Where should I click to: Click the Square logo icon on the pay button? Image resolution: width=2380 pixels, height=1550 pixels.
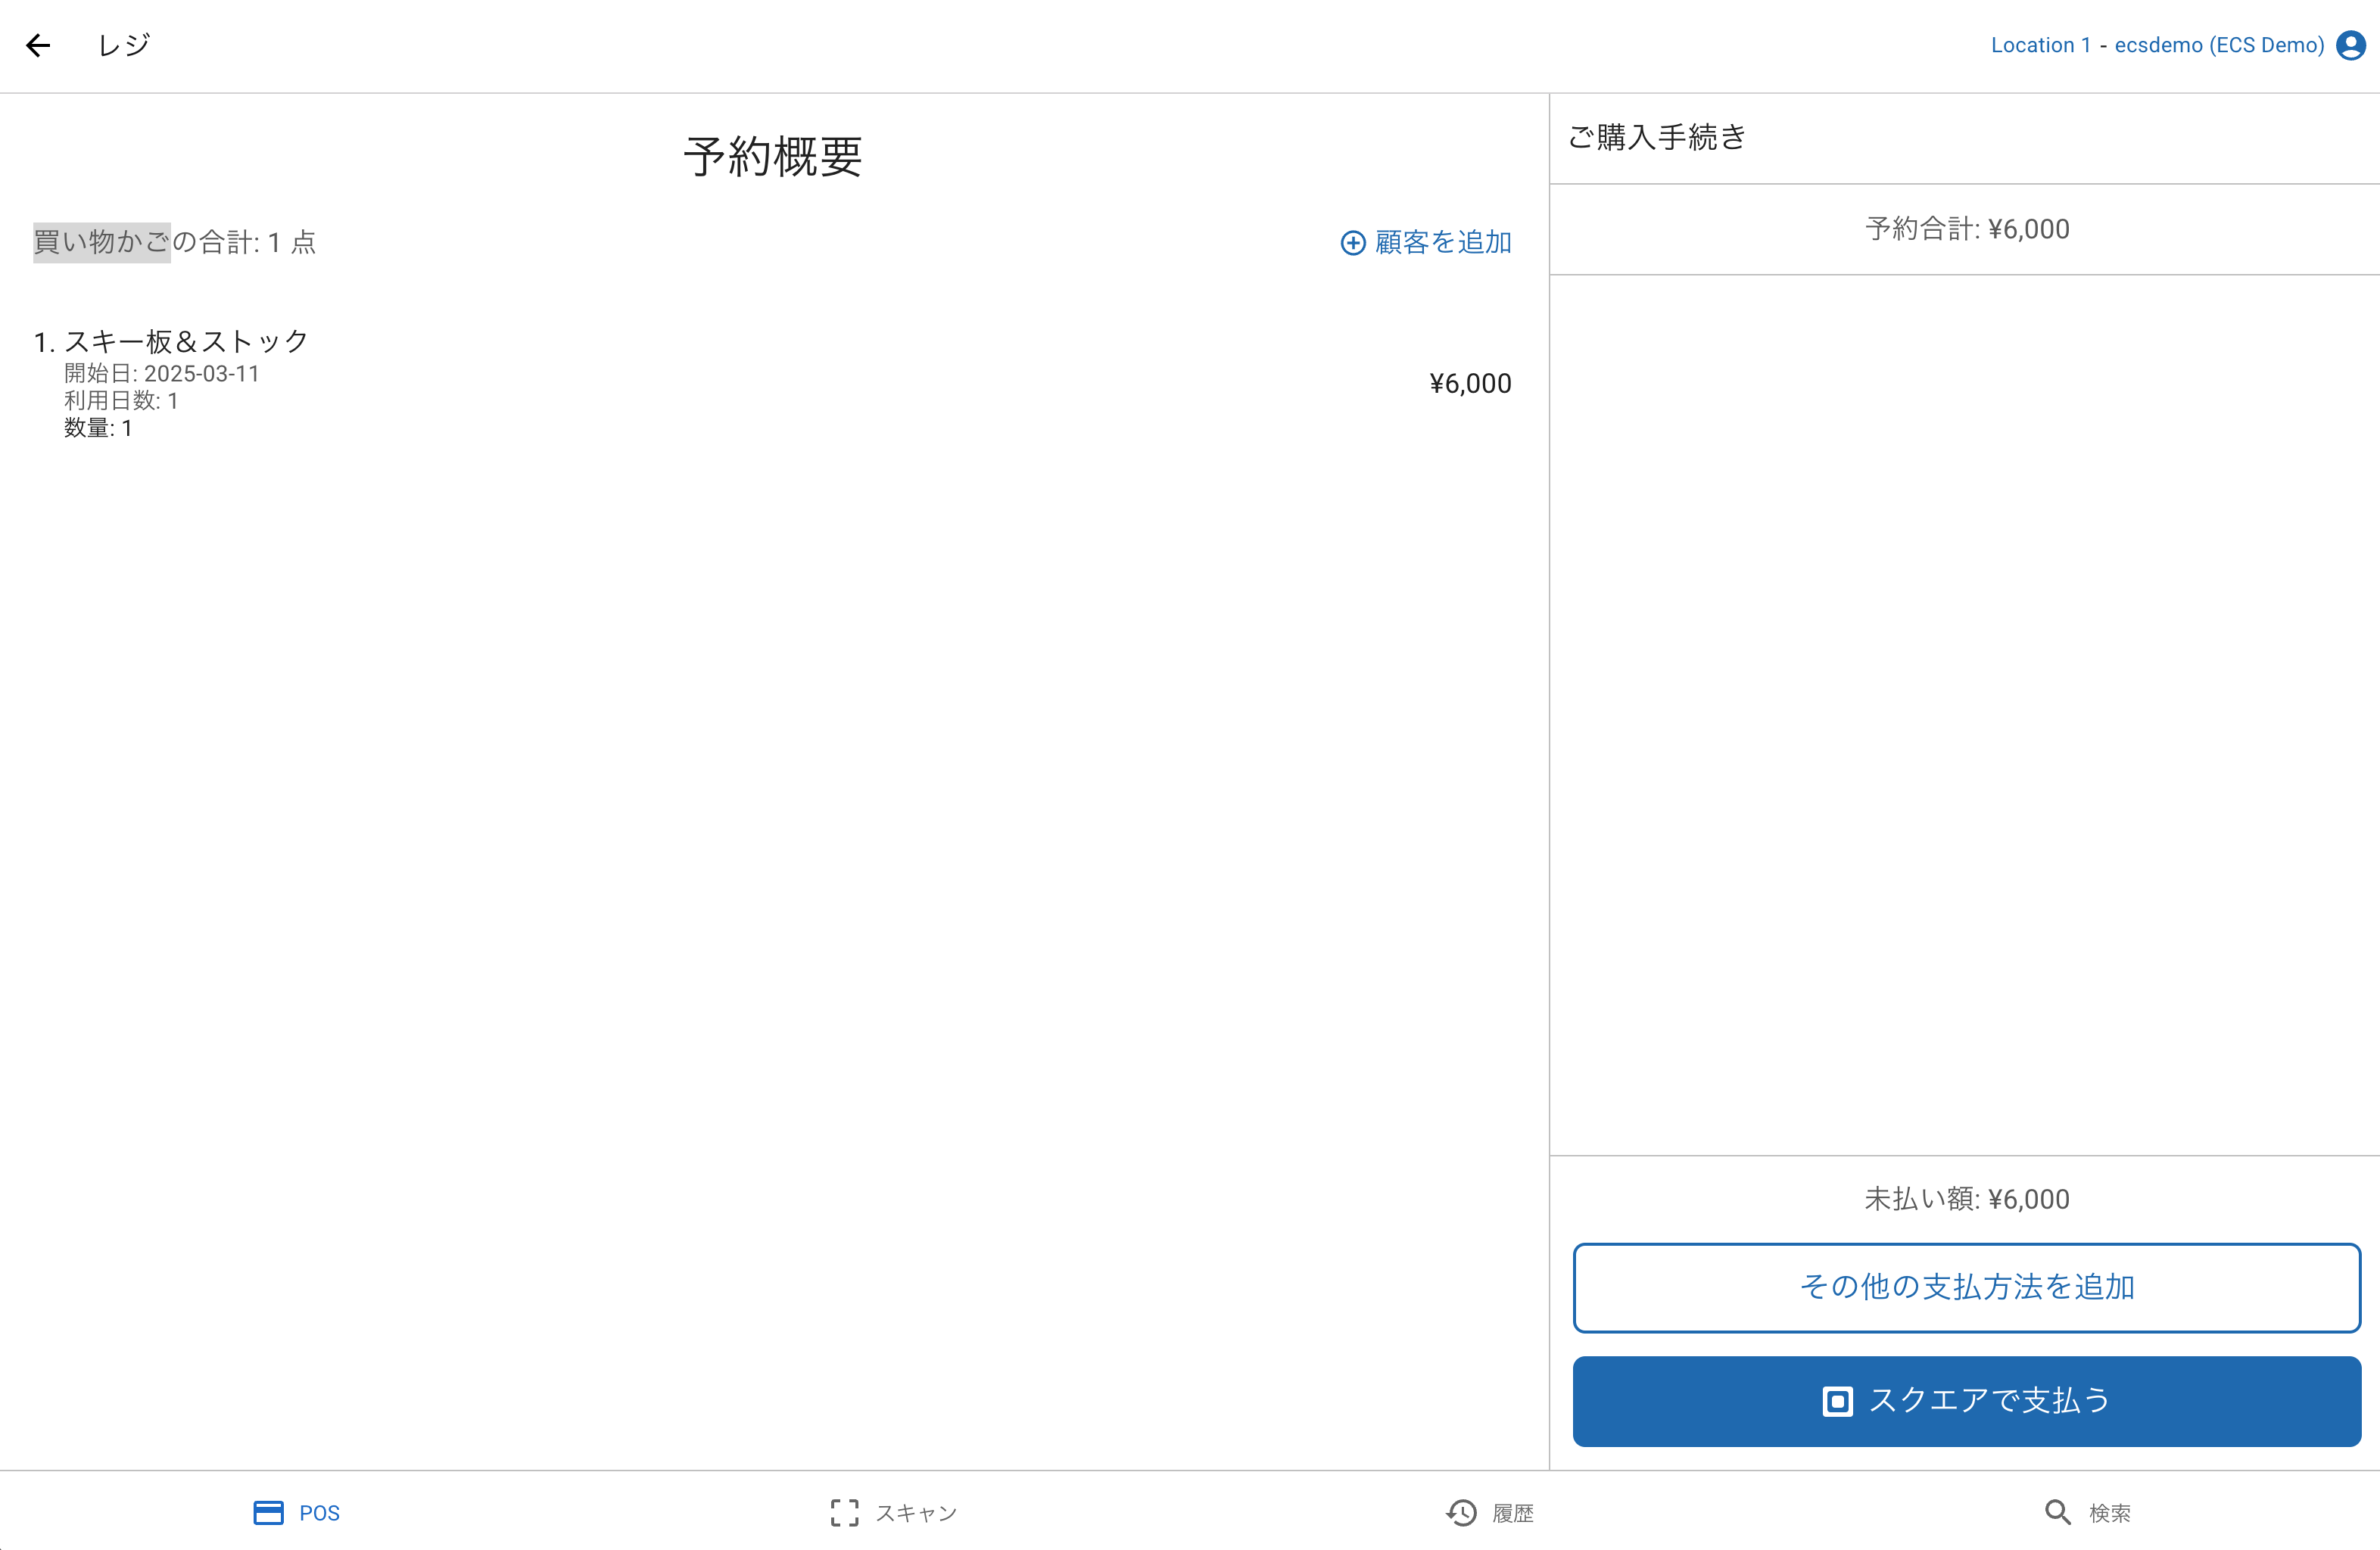(1837, 1401)
